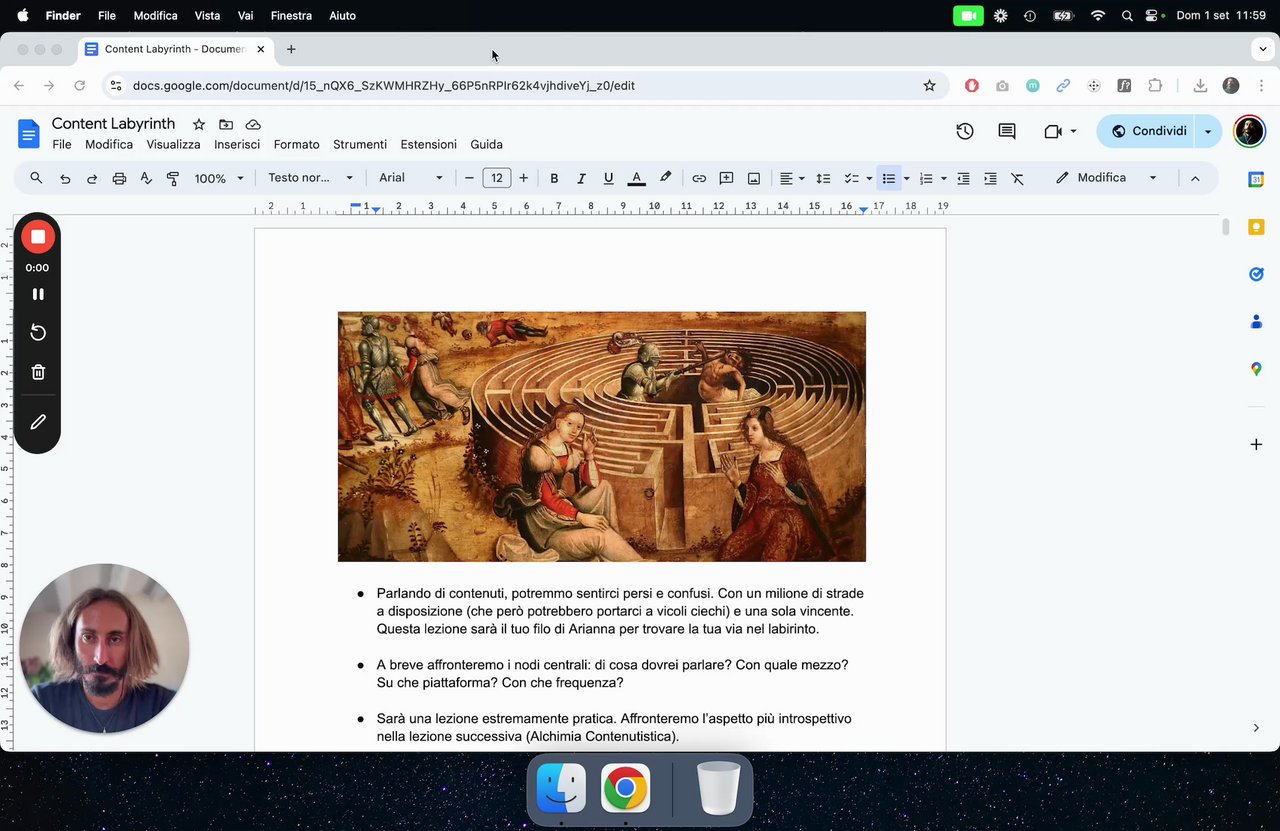The width and height of the screenshot is (1280, 831).
Task: Open Google Calendar side panel
Action: [x=1256, y=179]
